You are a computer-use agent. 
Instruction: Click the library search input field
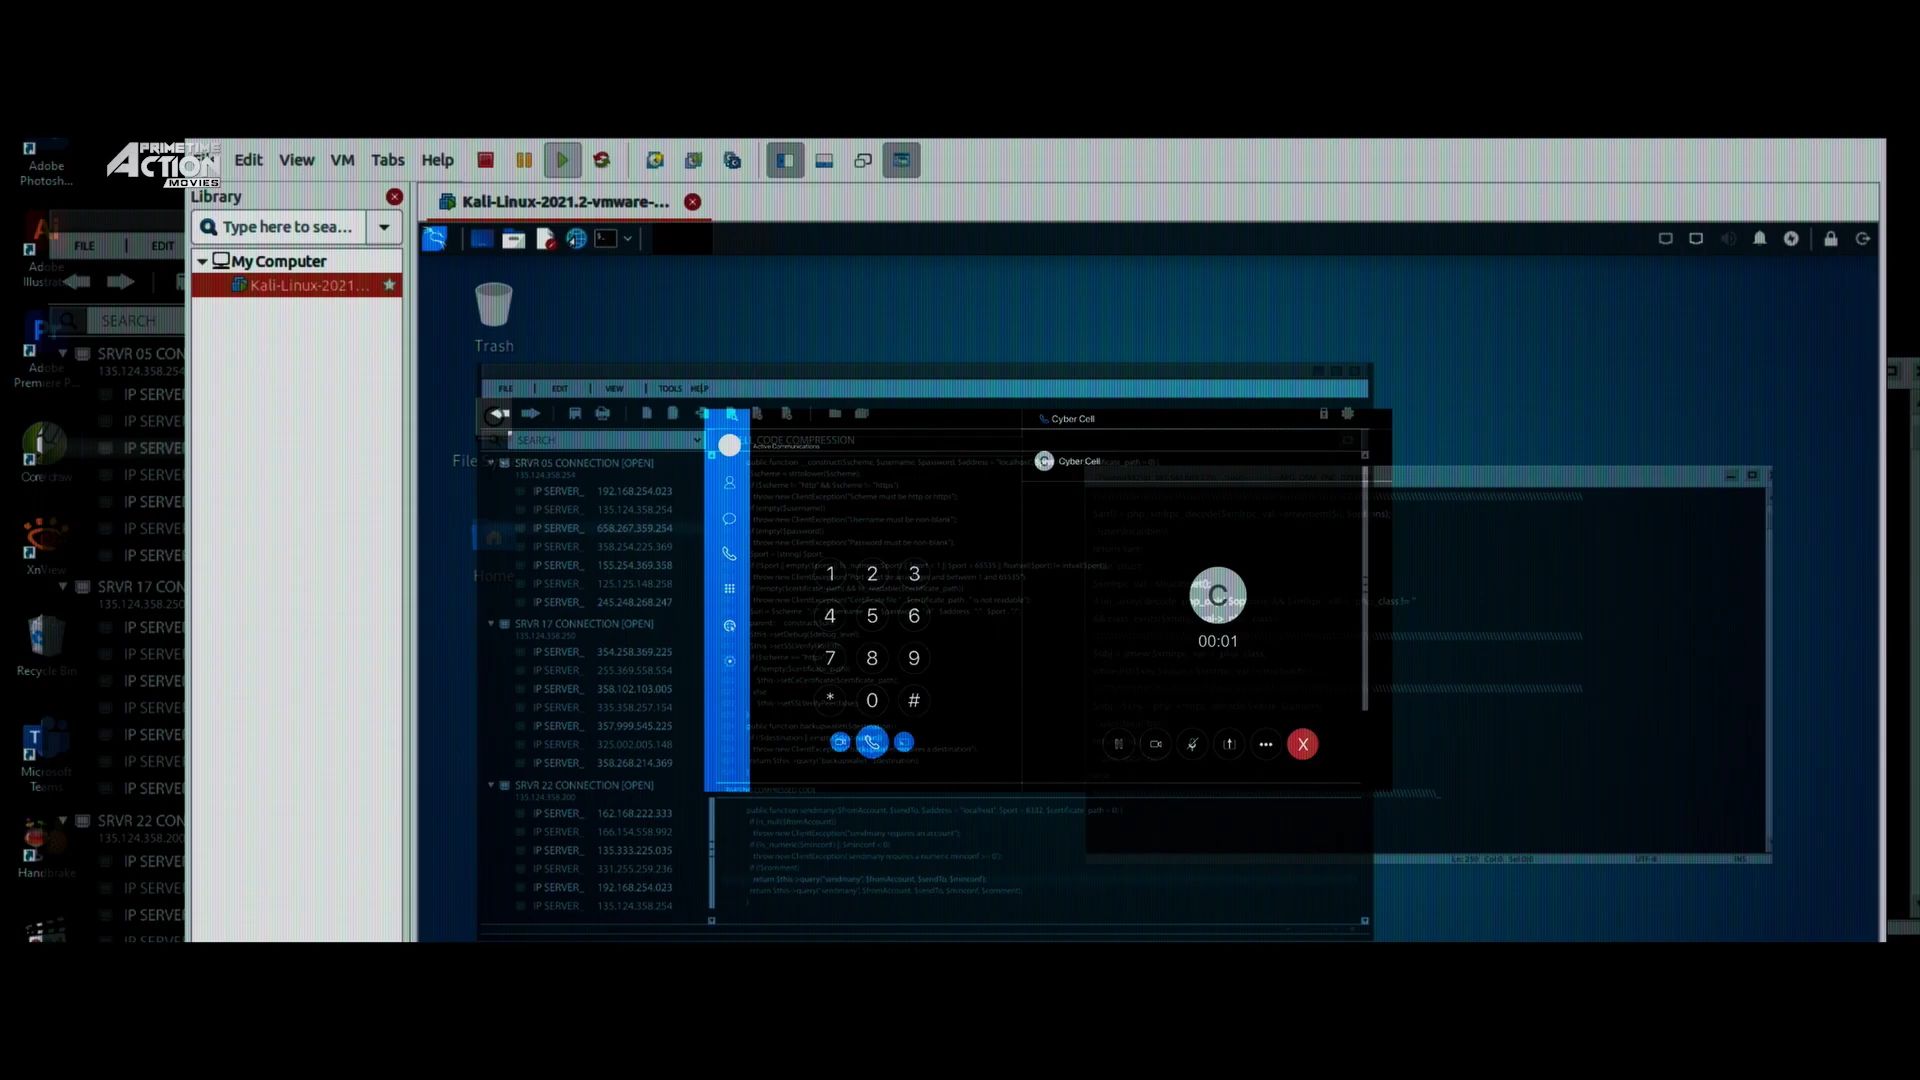click(287, 227)
